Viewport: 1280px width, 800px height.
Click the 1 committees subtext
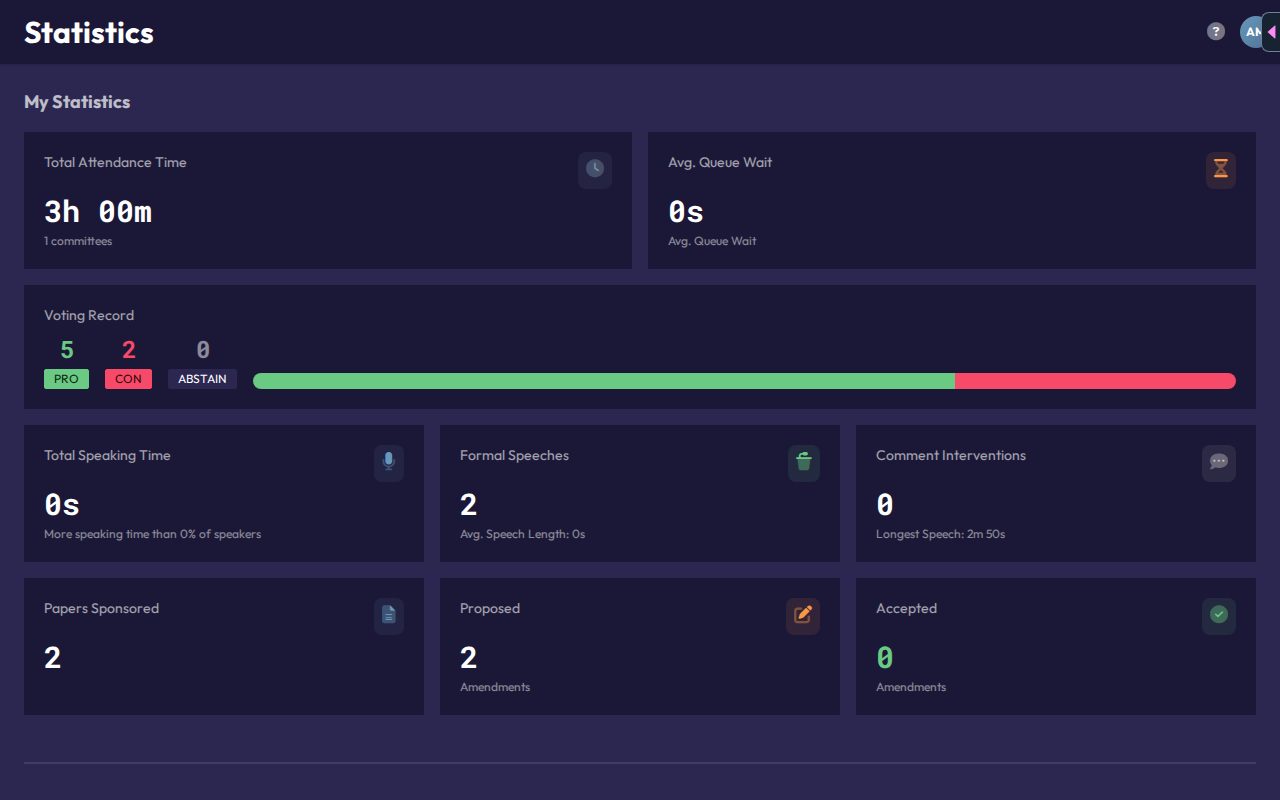click(x=78, y=241)
